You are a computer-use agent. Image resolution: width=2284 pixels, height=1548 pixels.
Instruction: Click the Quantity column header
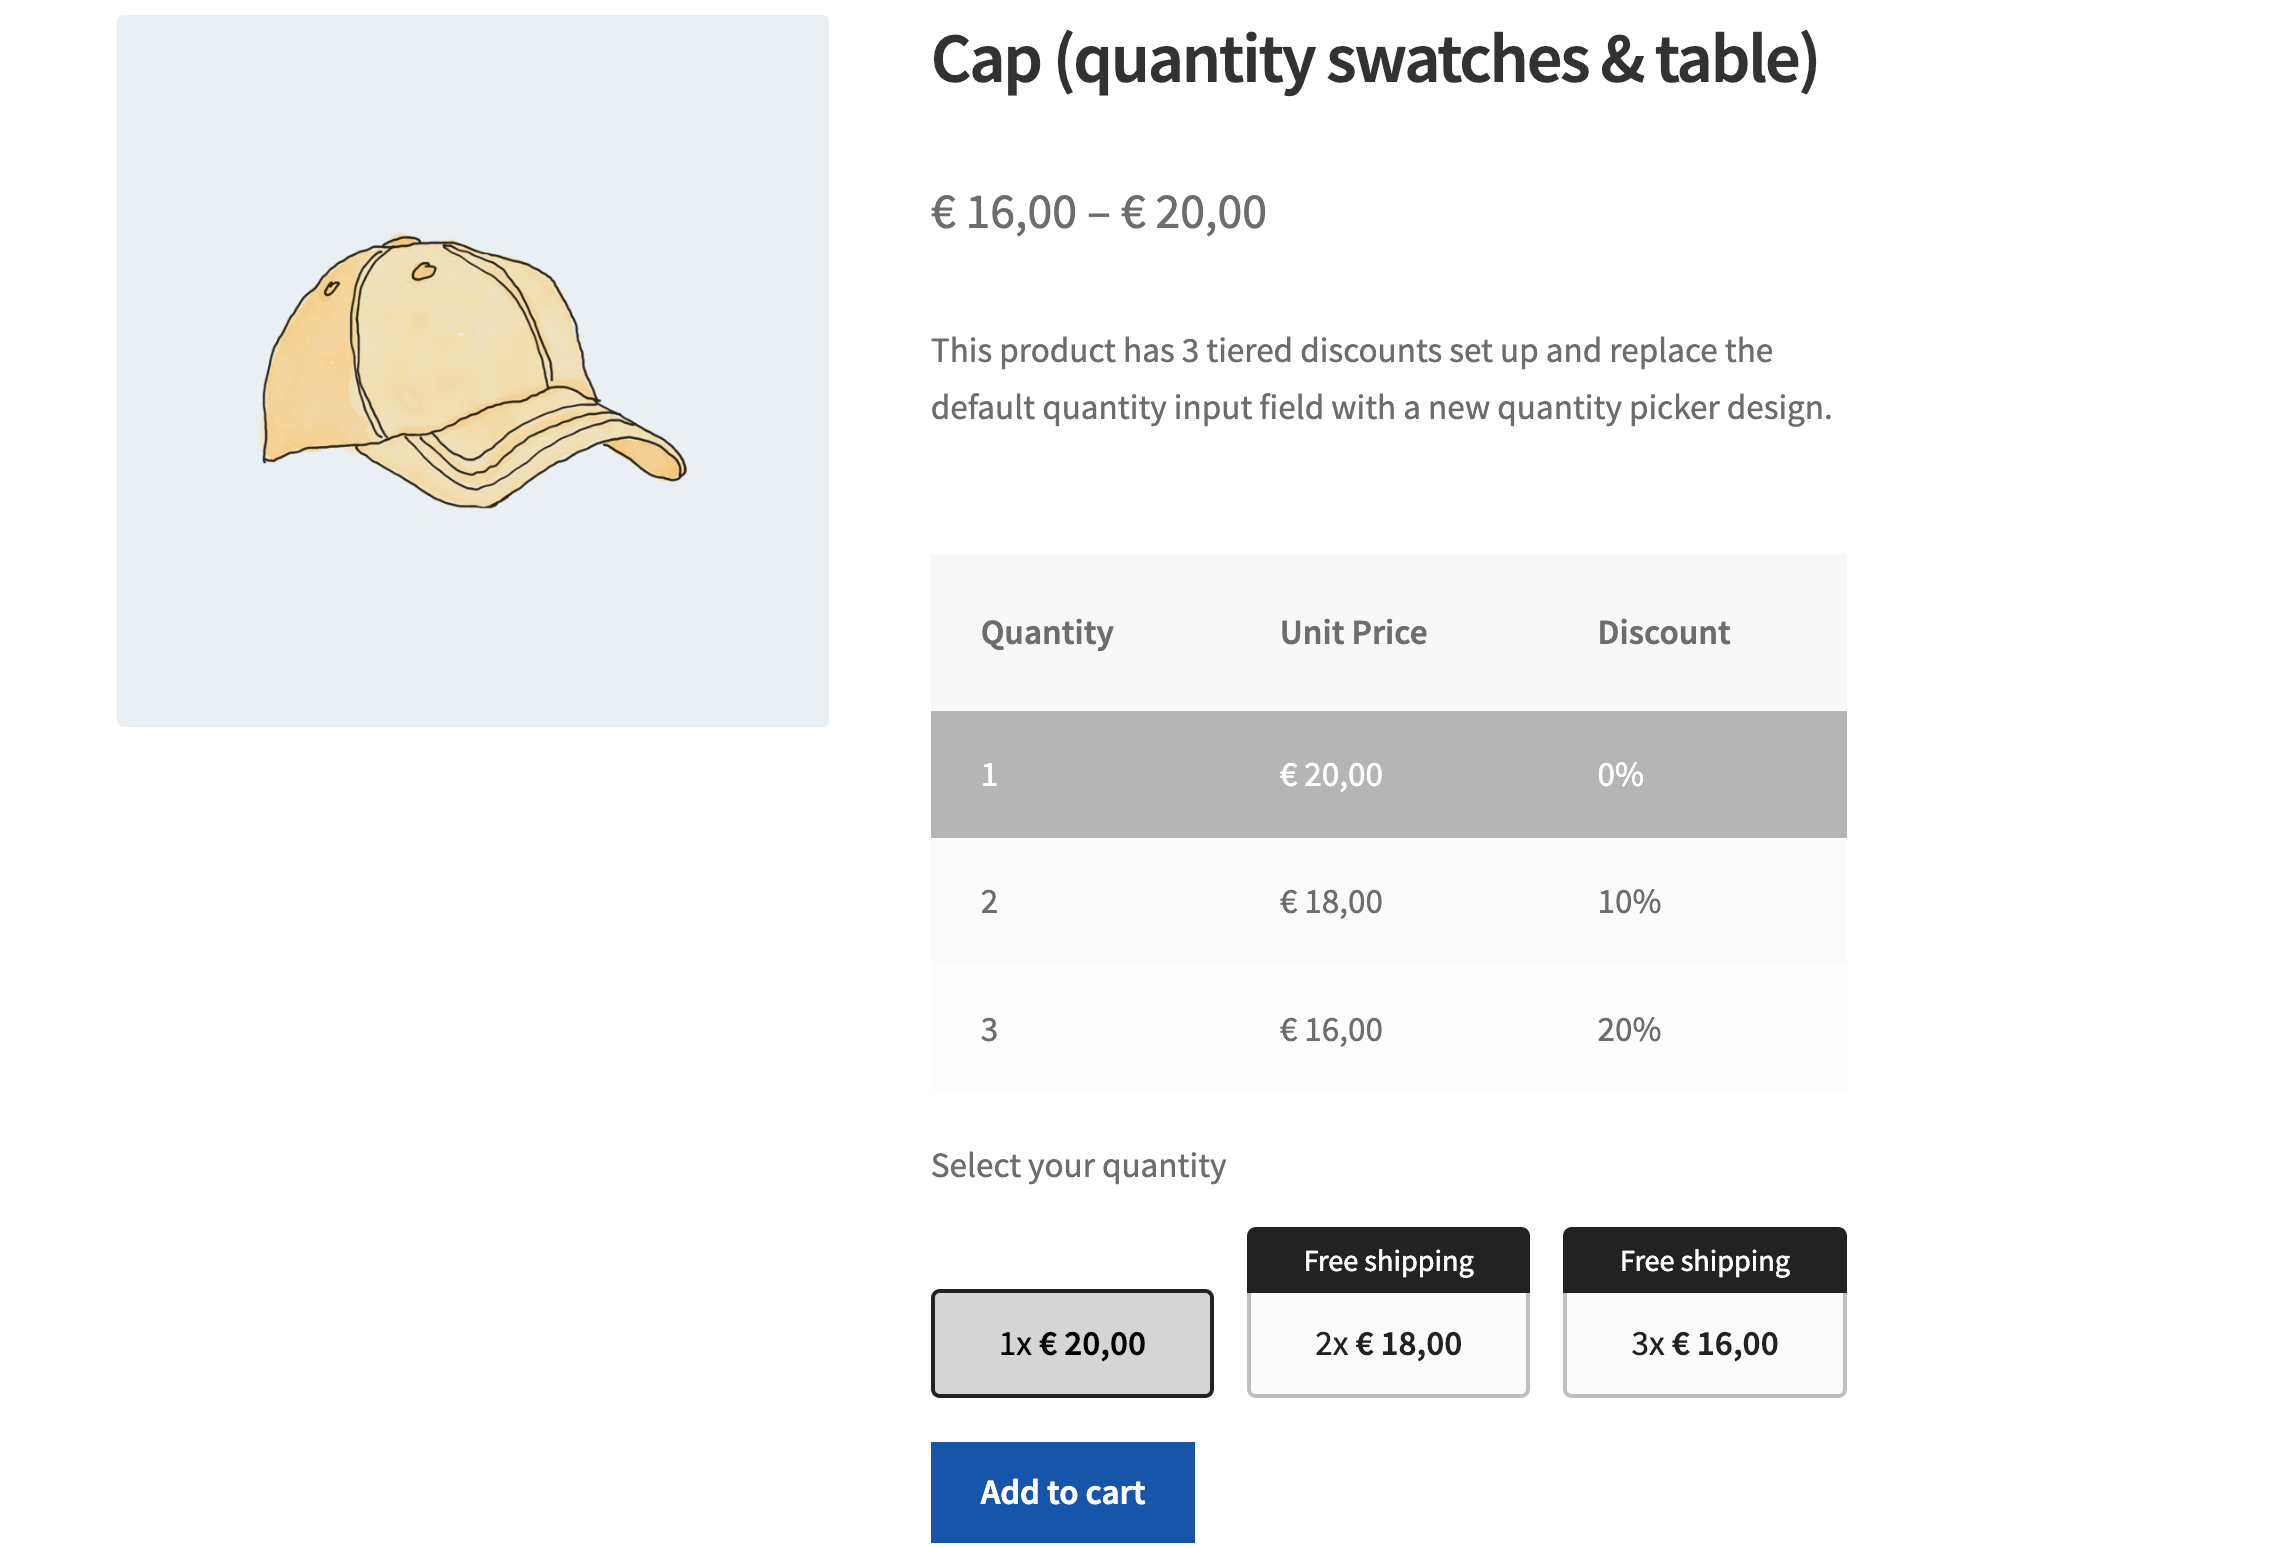click(x=1047, y=632)
